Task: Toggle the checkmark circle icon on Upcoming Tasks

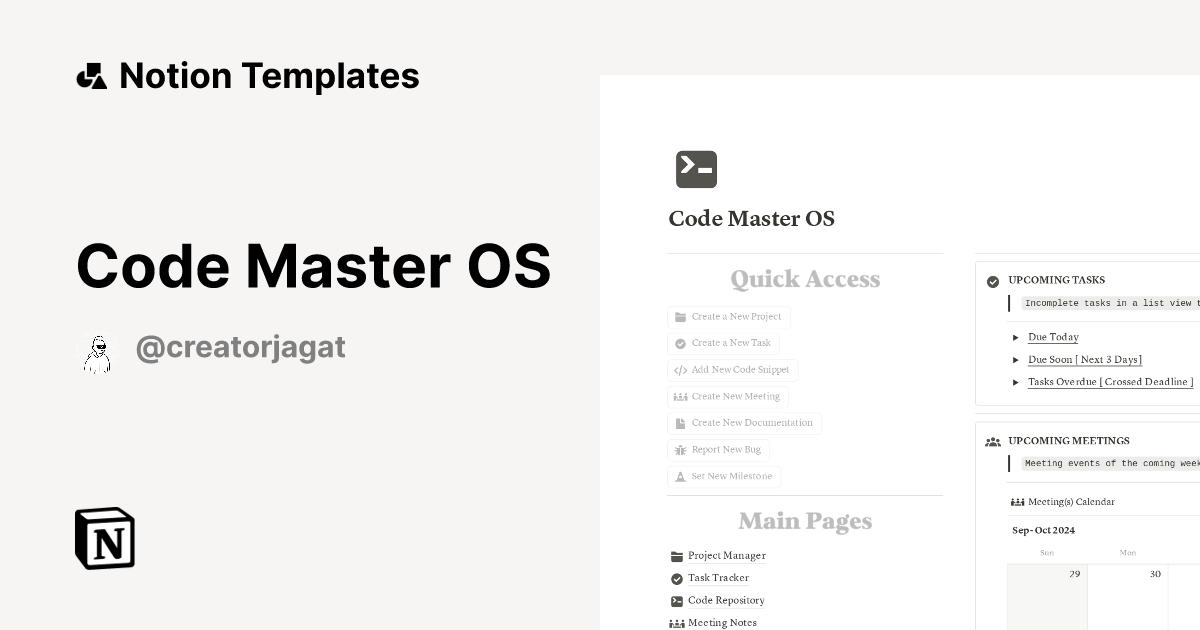Action: click(x=991, y=280)
